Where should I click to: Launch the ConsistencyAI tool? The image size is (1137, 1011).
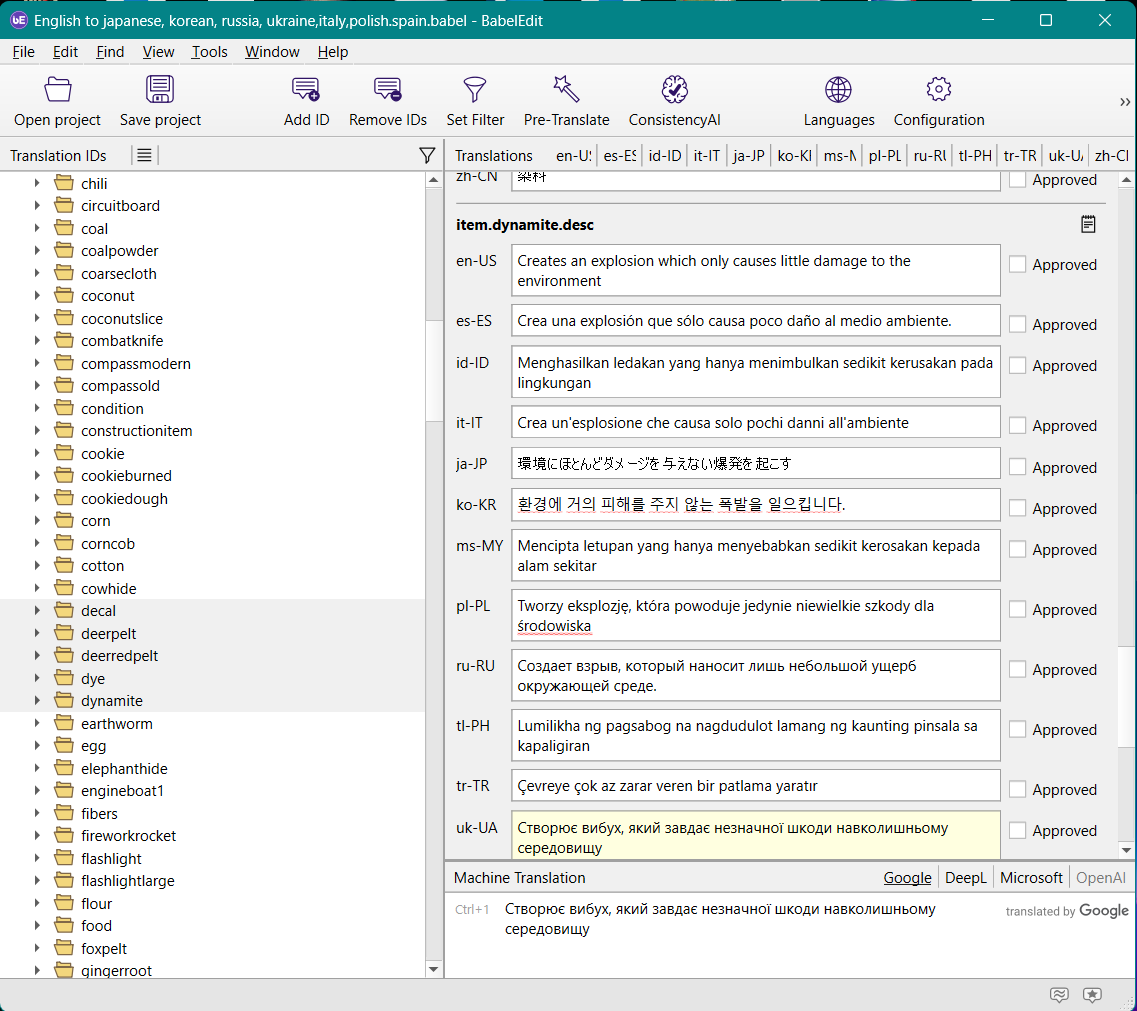click(x=675, y=91)
